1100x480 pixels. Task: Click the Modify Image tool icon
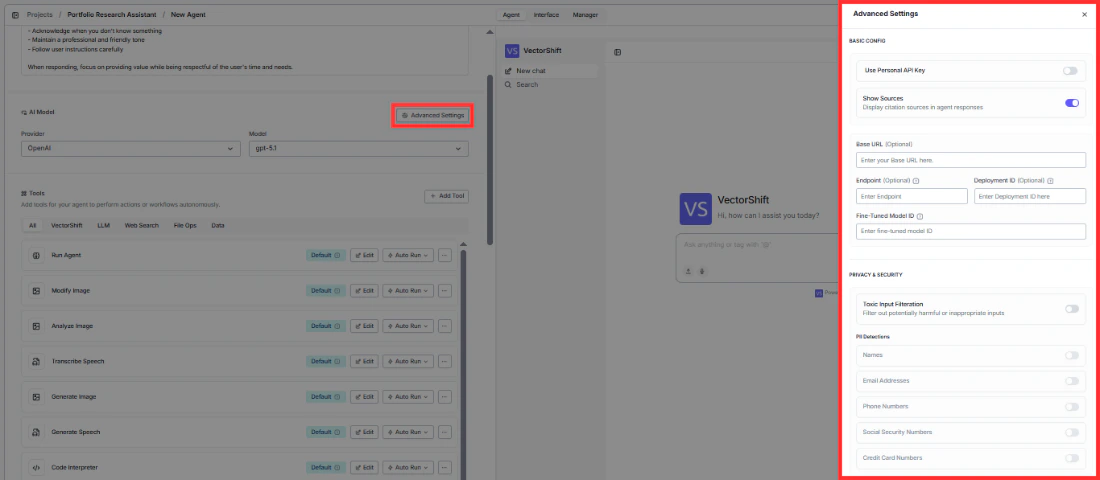(36, 291)
